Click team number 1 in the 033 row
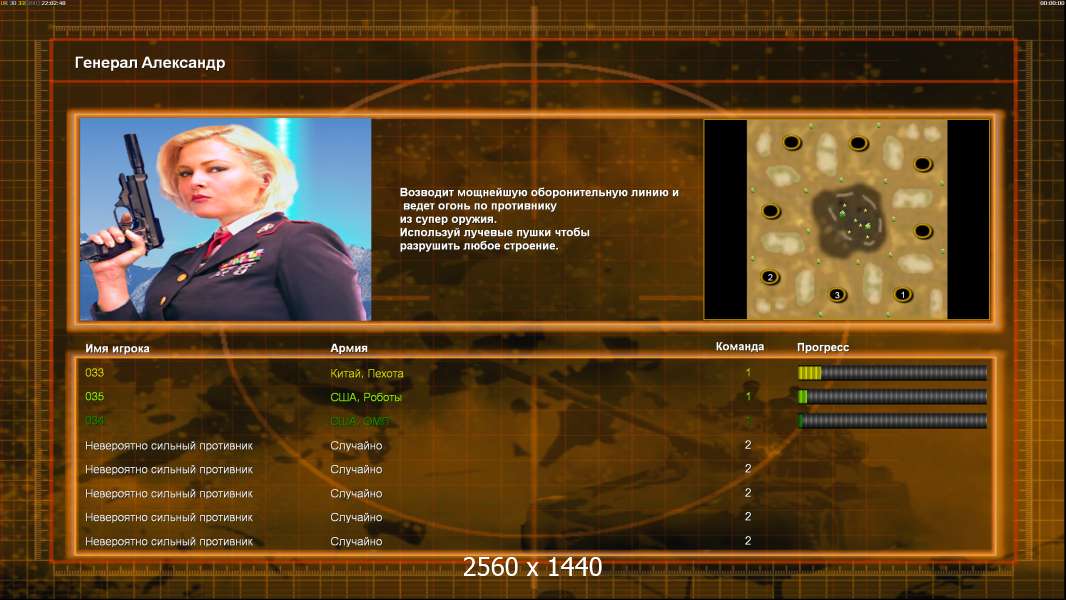The image size is (1066, 600). pyautogui.click(x=748, y=372)
